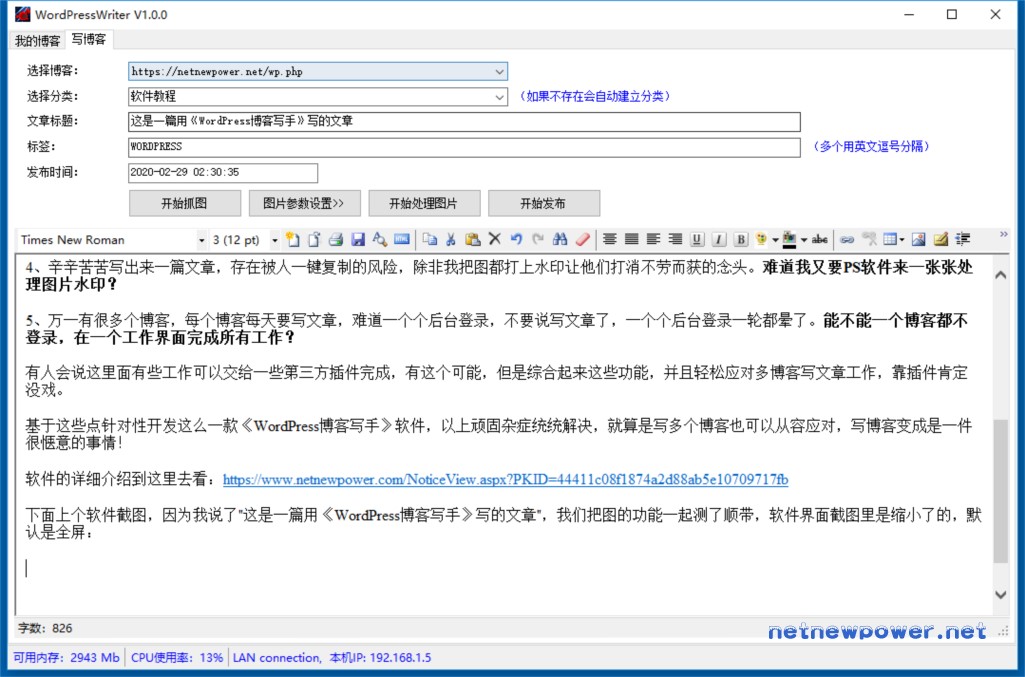Open print preview magnifier icon
1025x677 pixels.
coord(380,239)
